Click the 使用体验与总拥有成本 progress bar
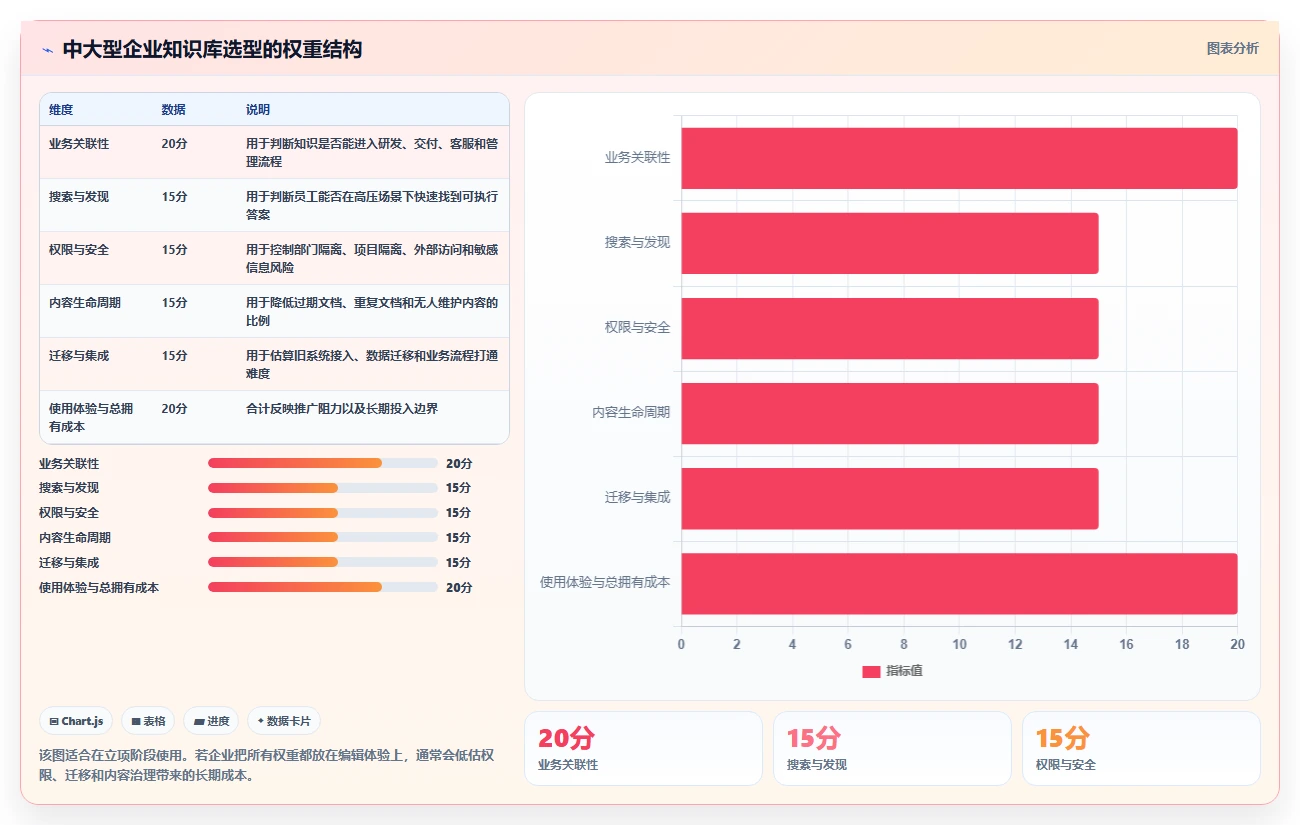The width and height of the screenshot is (1300, 825). pos(323,587)
